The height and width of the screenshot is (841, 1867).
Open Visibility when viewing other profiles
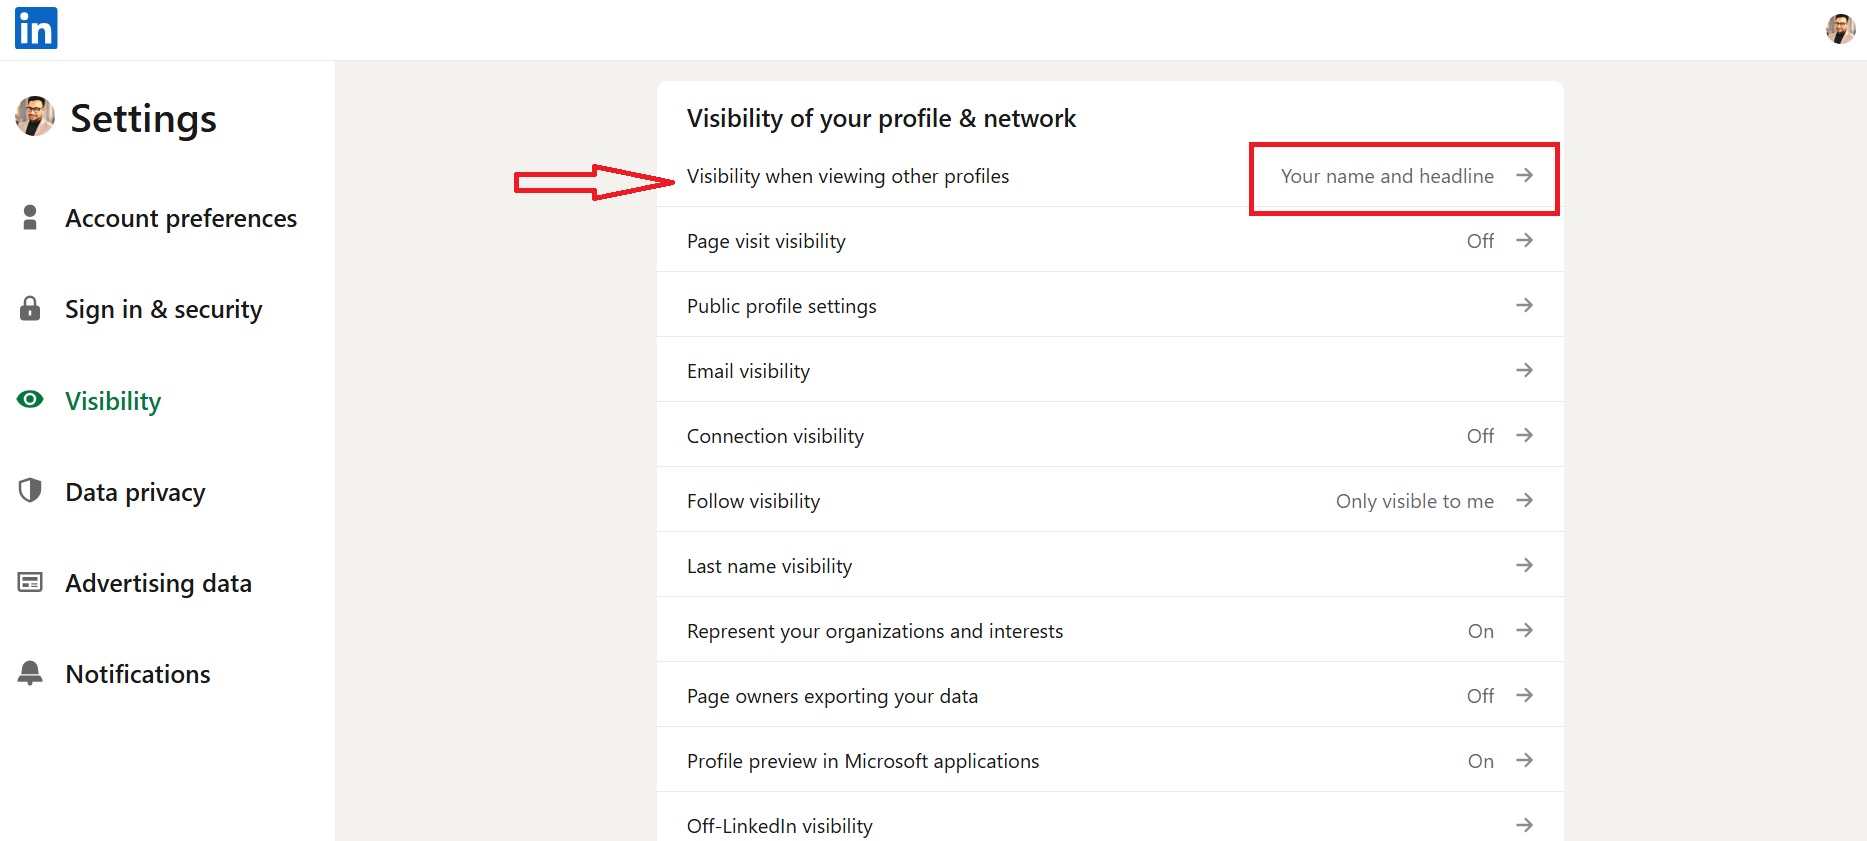point(1110,176)
